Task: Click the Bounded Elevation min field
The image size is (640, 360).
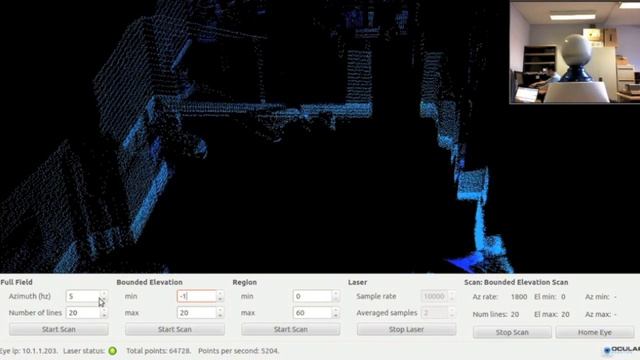Action: [x=196, y=296]
